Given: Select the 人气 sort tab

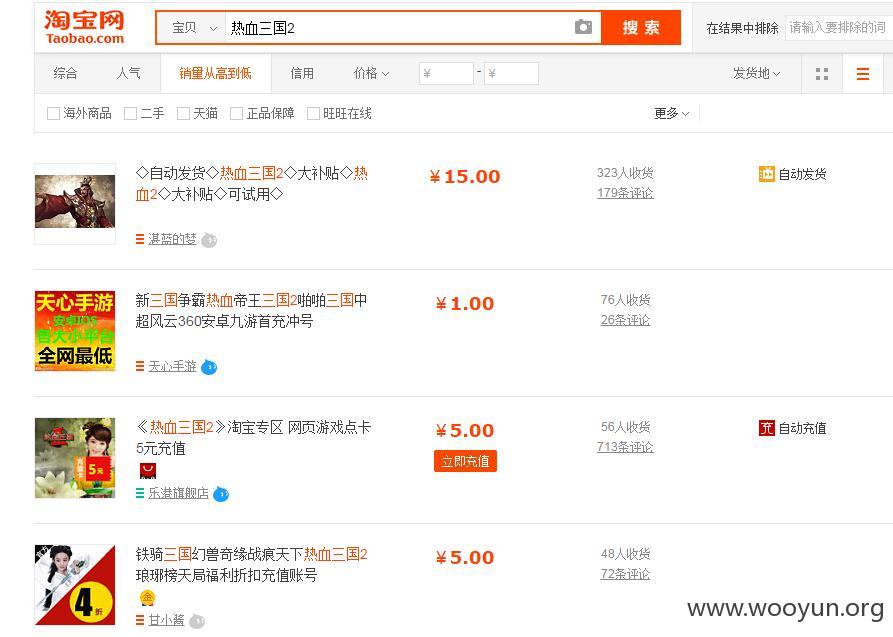Looking at the screenshot, I should [x=128, y=73].
